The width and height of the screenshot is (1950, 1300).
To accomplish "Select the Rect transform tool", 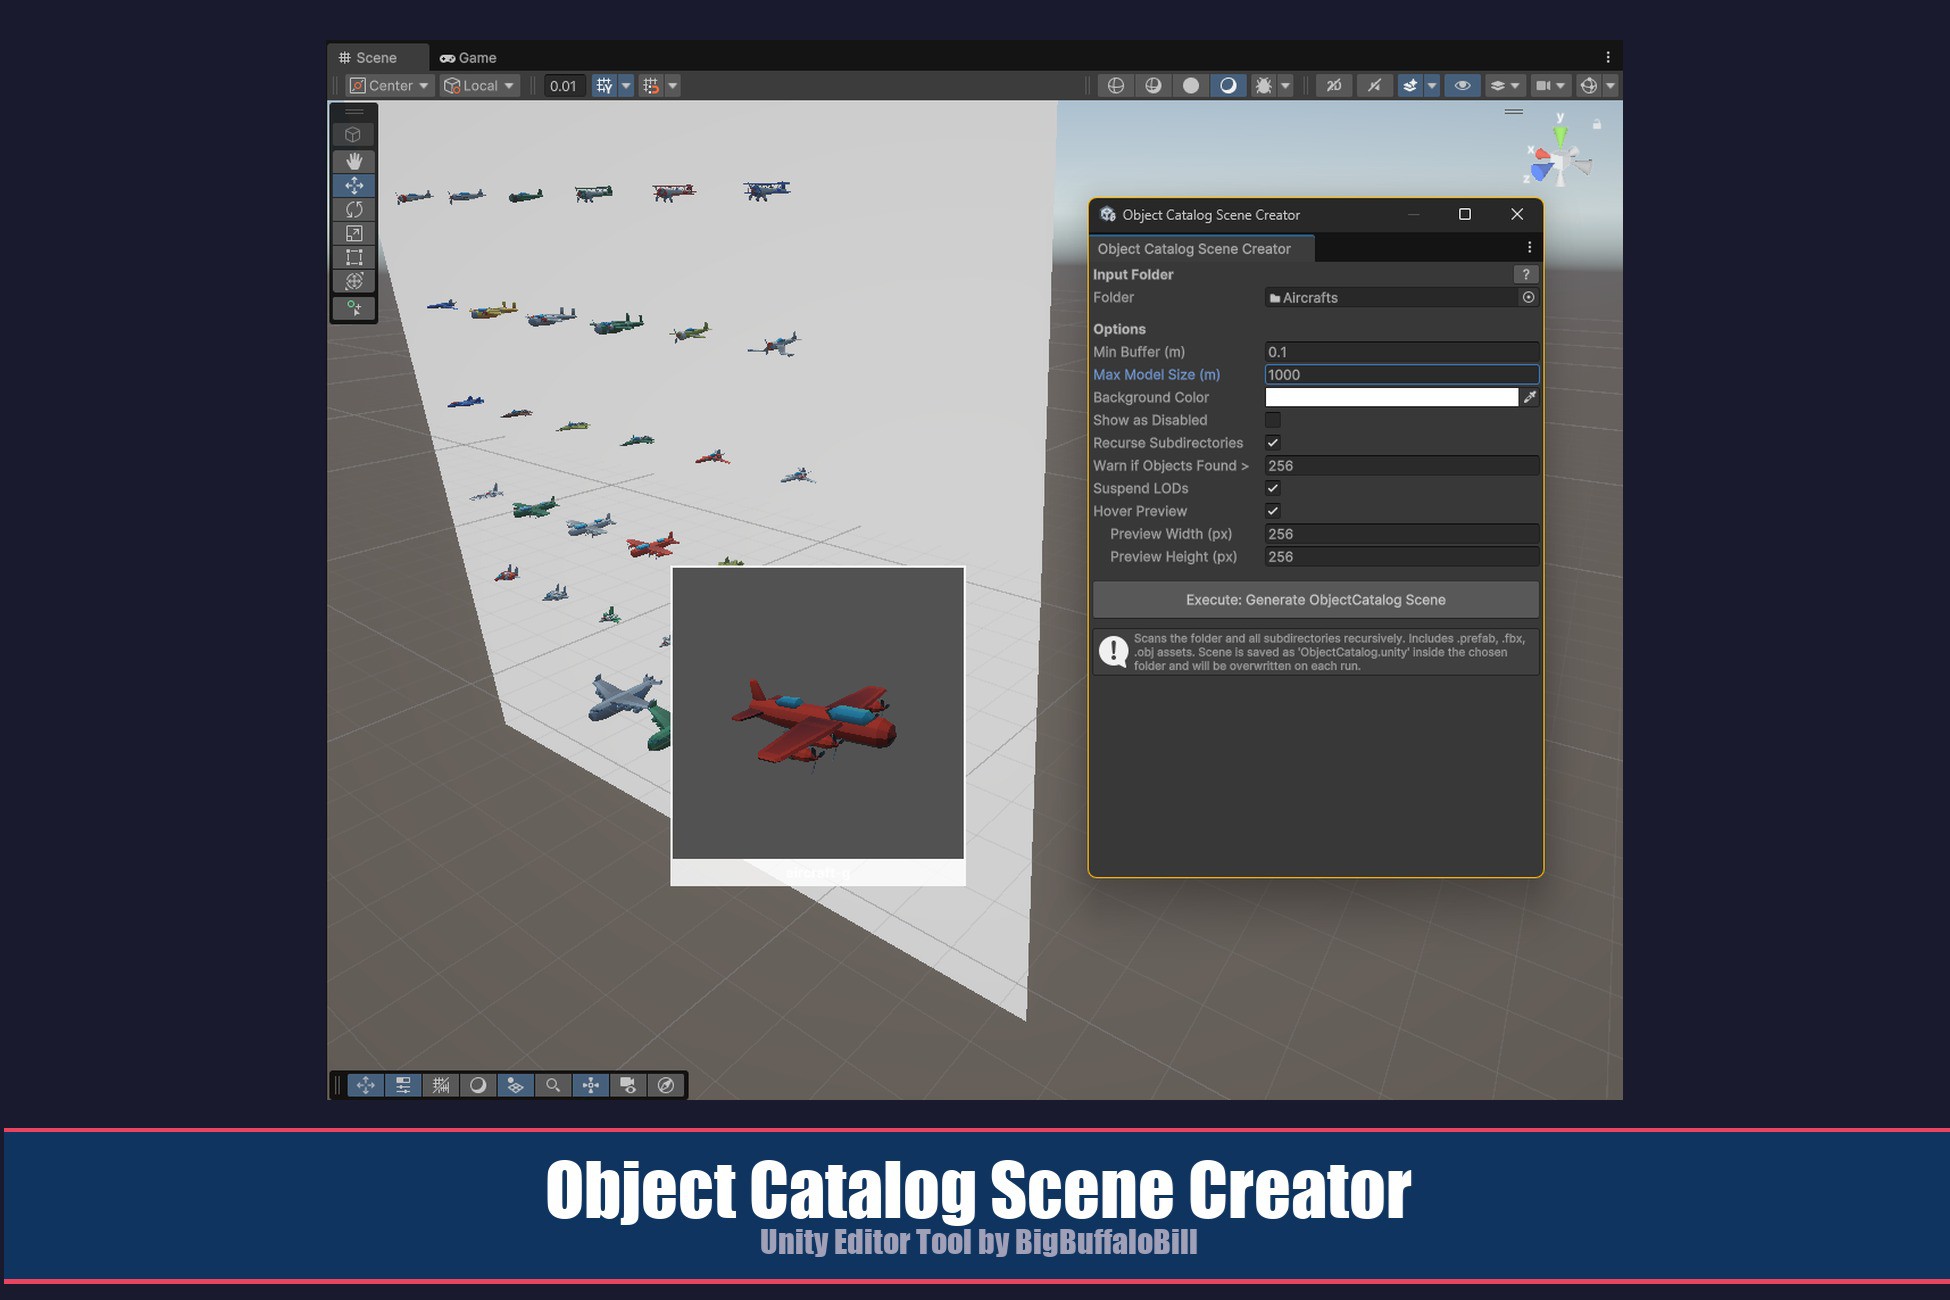I will [353, 257].
